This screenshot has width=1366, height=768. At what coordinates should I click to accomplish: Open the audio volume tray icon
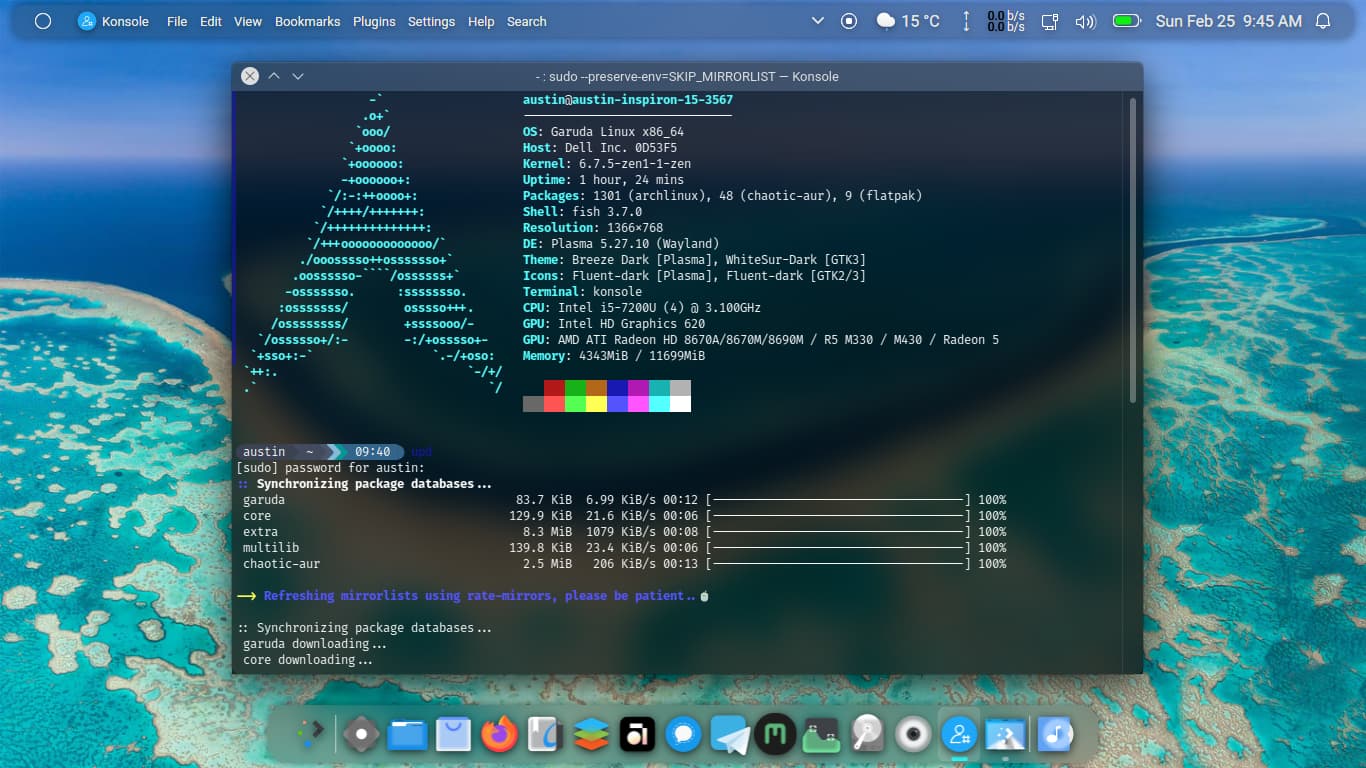pyautogui.click(x=1085, y=21)
